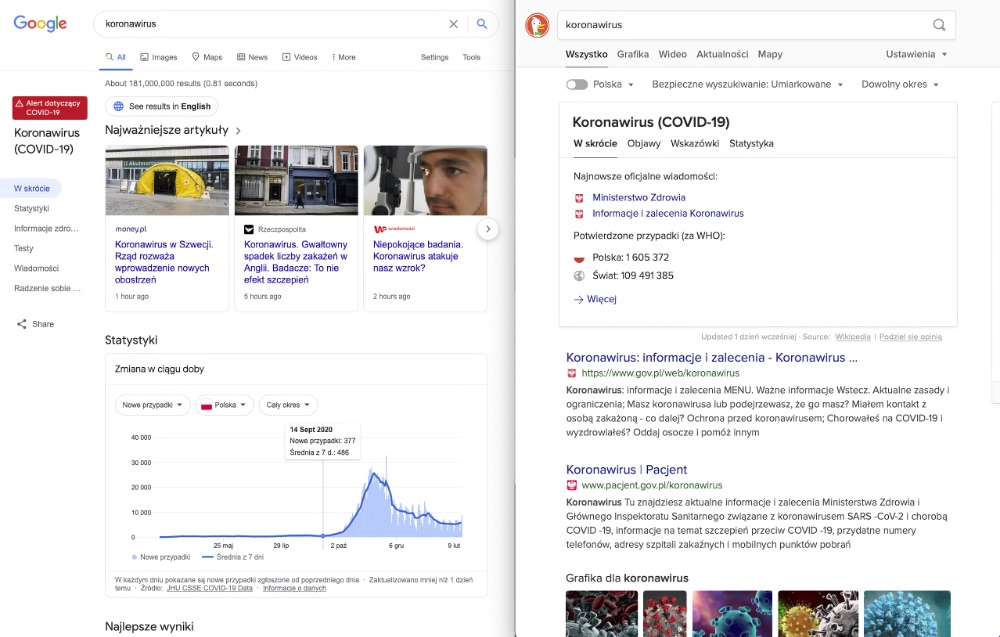
Task: Click the DuckDuckGo search magnifier button
Action: 939,25
